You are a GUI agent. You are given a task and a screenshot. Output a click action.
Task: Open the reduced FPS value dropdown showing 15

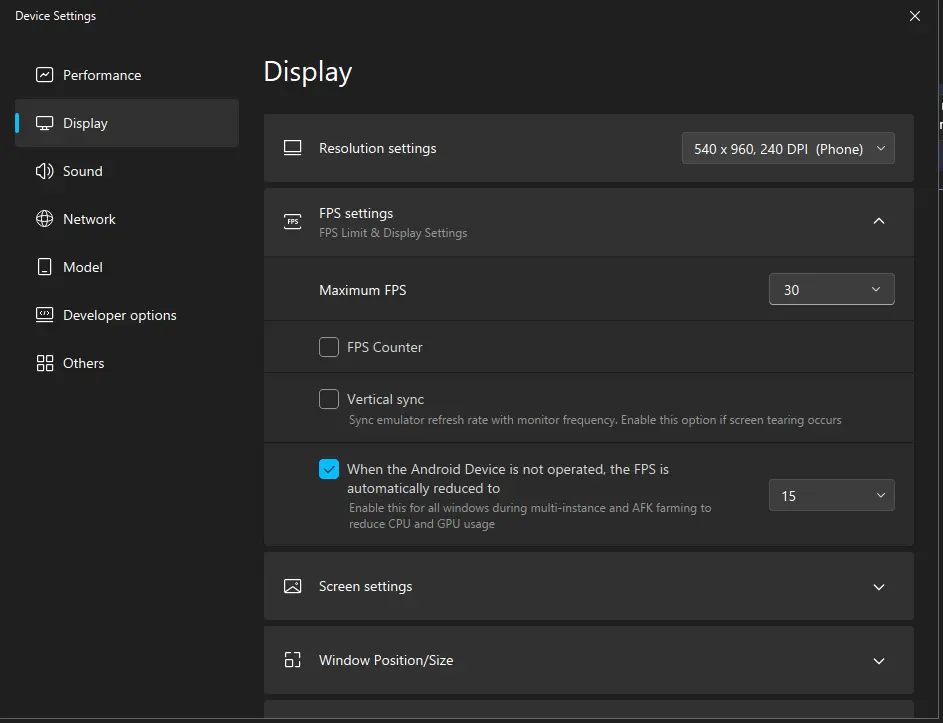831,495
